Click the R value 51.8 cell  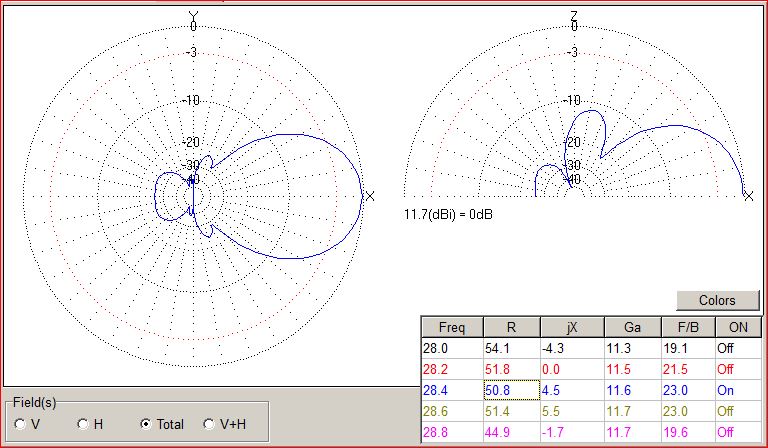[511, 369]
